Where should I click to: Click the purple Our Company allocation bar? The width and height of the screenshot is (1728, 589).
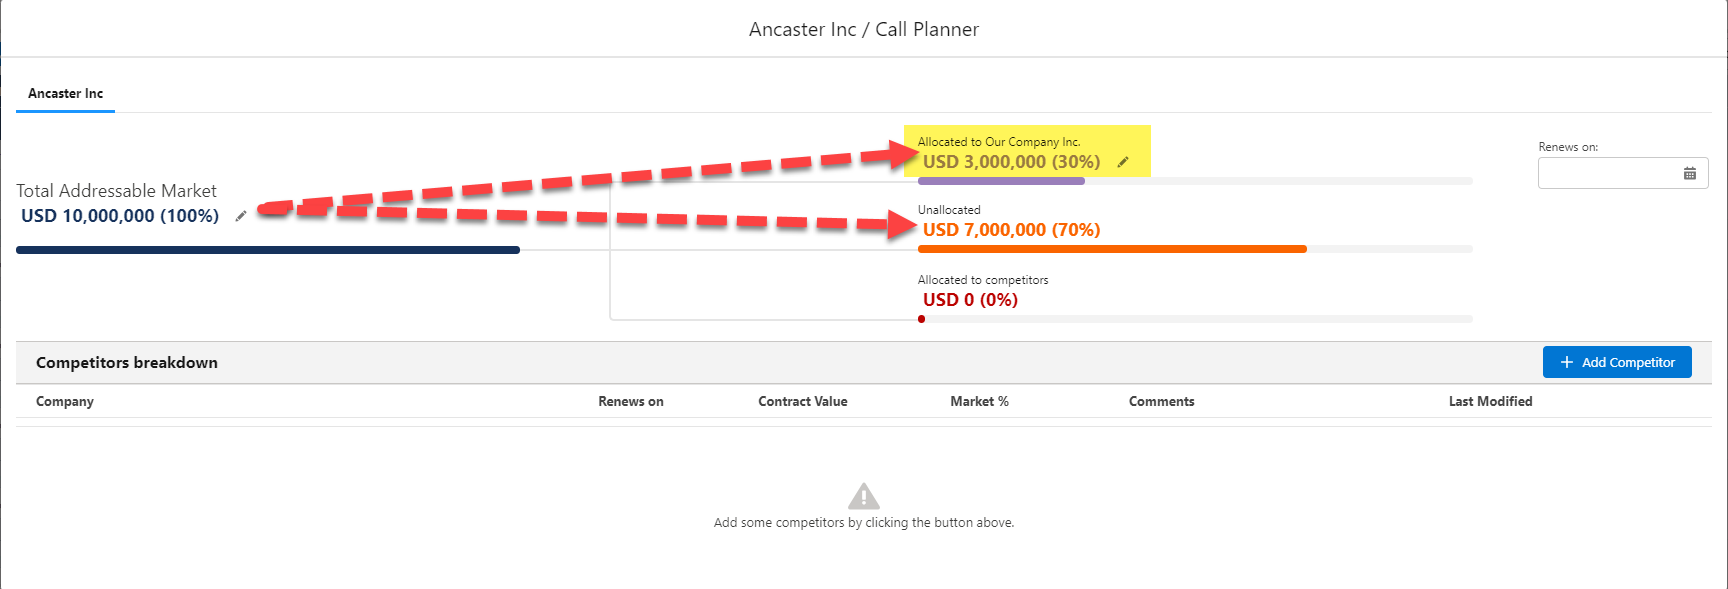pyautogui.click(x=1001, y=181)
